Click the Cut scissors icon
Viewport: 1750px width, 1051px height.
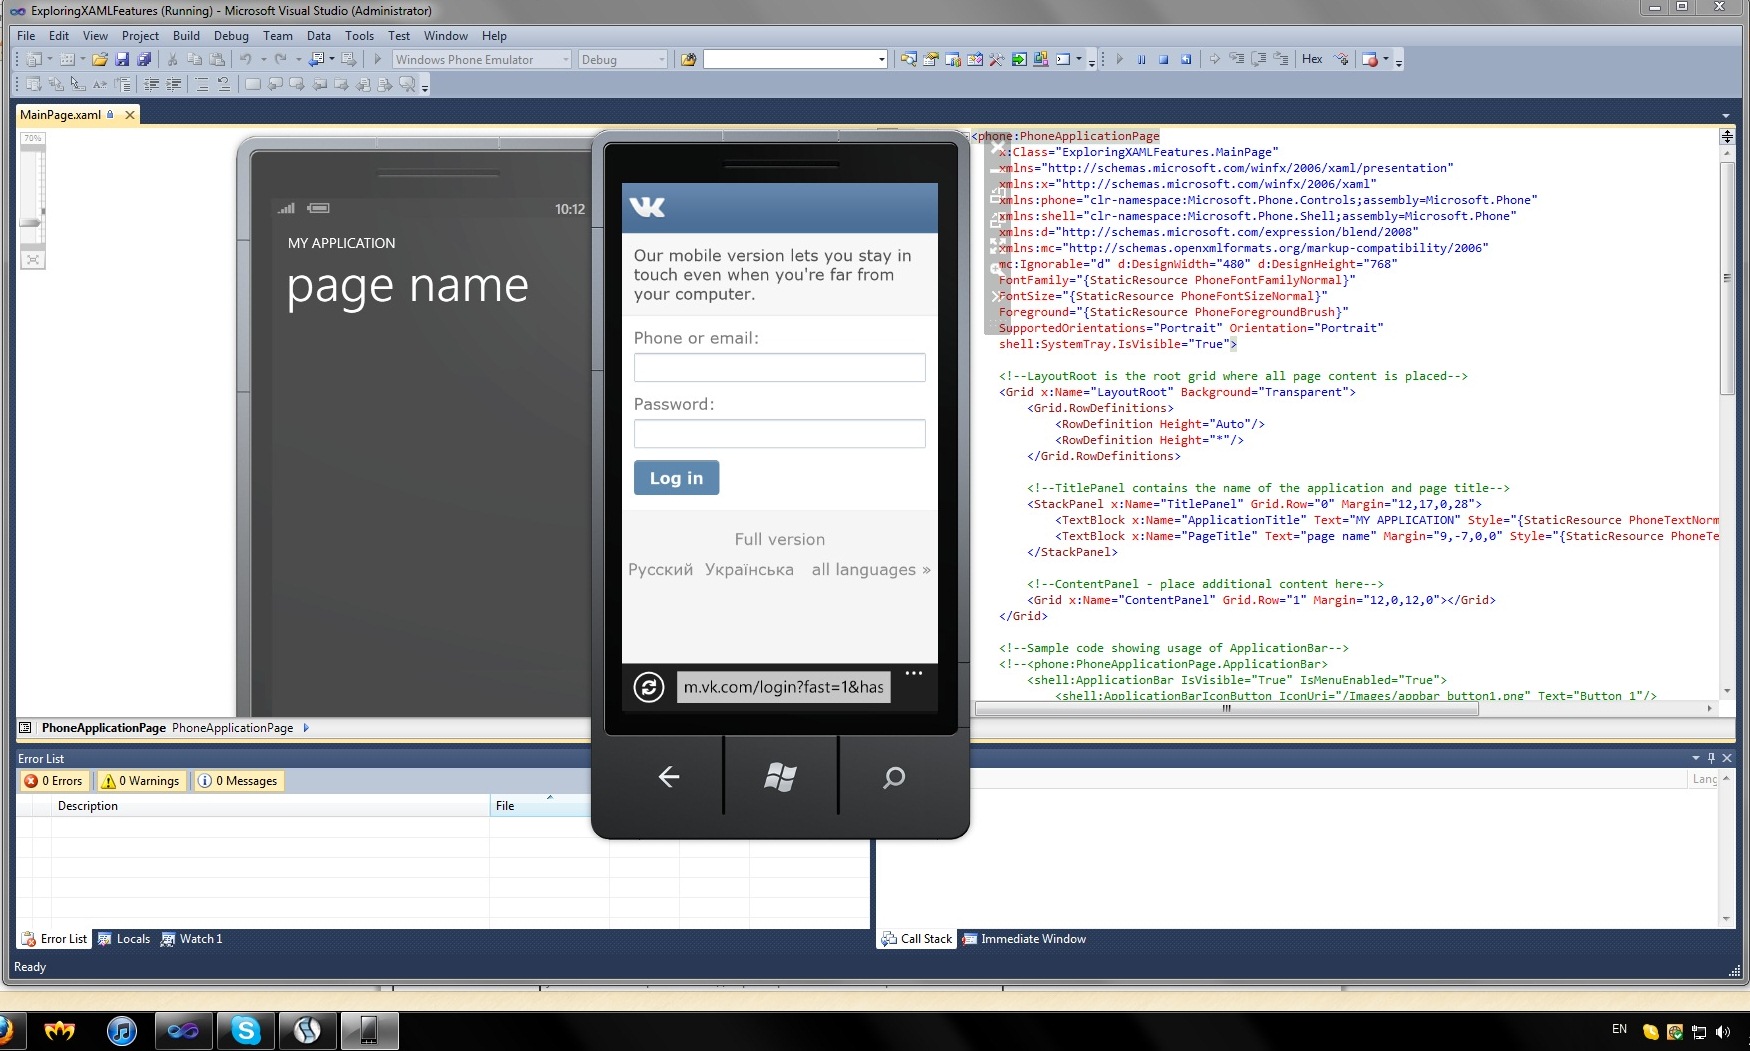172,60
